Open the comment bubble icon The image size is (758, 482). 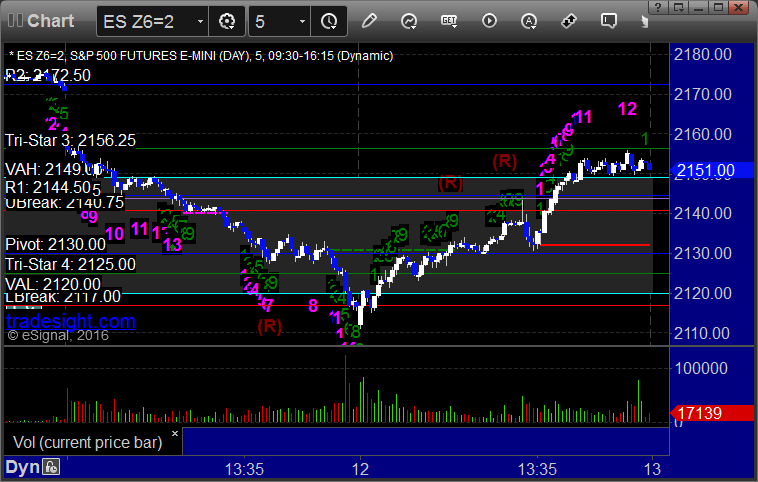609,21
